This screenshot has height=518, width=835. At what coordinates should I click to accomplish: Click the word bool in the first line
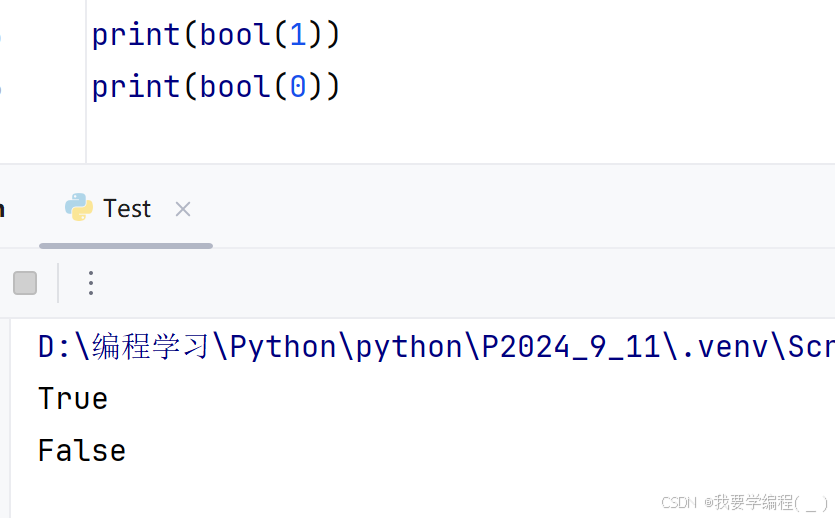(x=235, y=35)
